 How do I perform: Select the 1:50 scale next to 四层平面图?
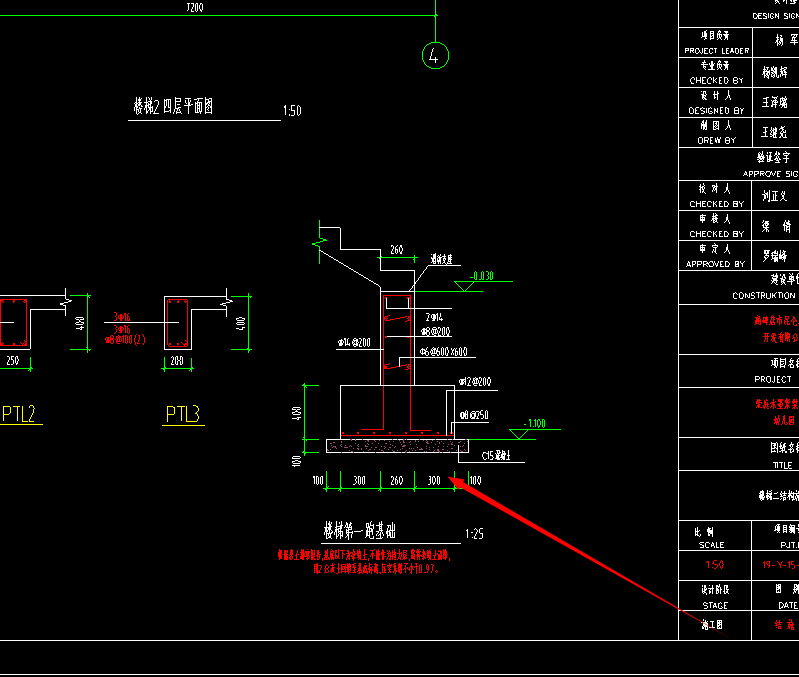[x=292, y=111]
